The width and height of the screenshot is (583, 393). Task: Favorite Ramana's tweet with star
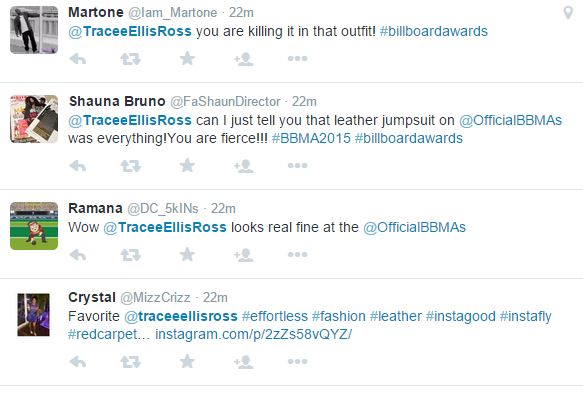pos(187,255)
